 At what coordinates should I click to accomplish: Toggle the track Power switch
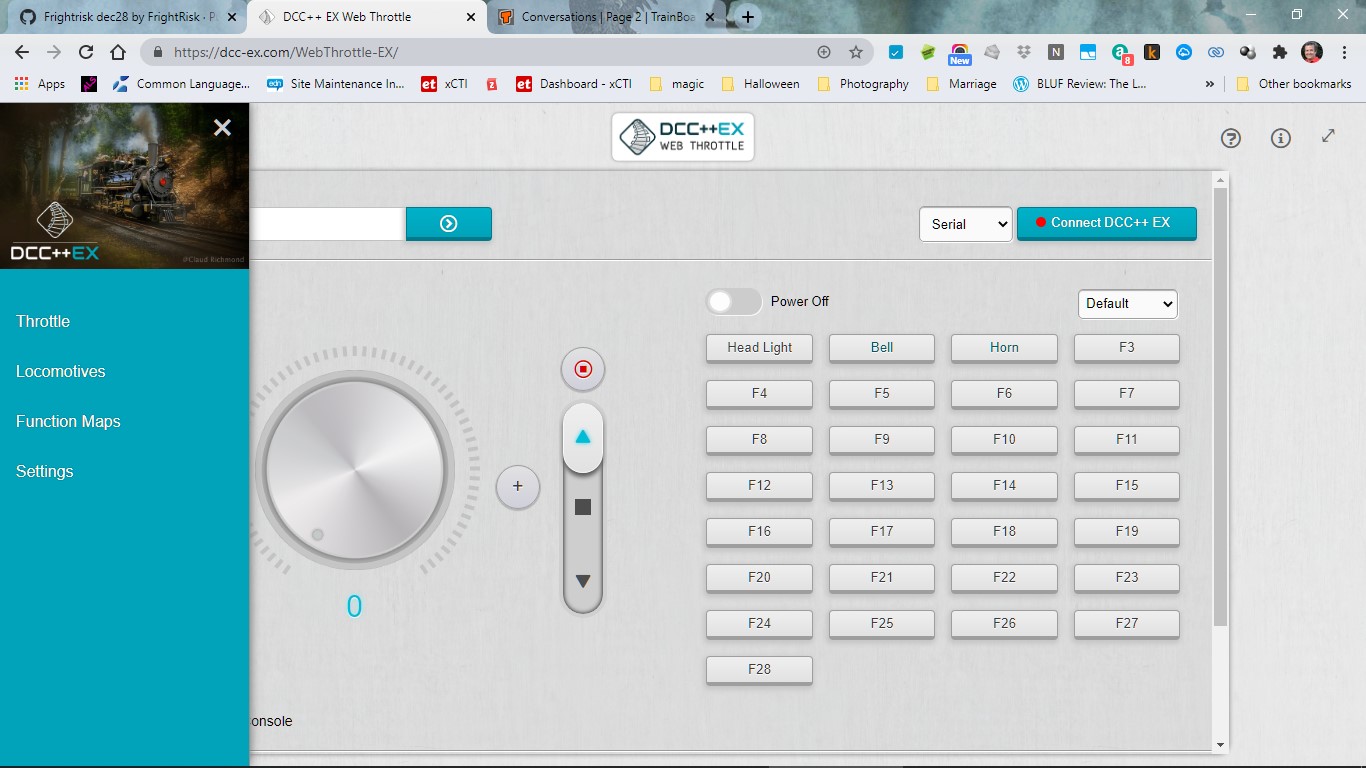point(733,302)
